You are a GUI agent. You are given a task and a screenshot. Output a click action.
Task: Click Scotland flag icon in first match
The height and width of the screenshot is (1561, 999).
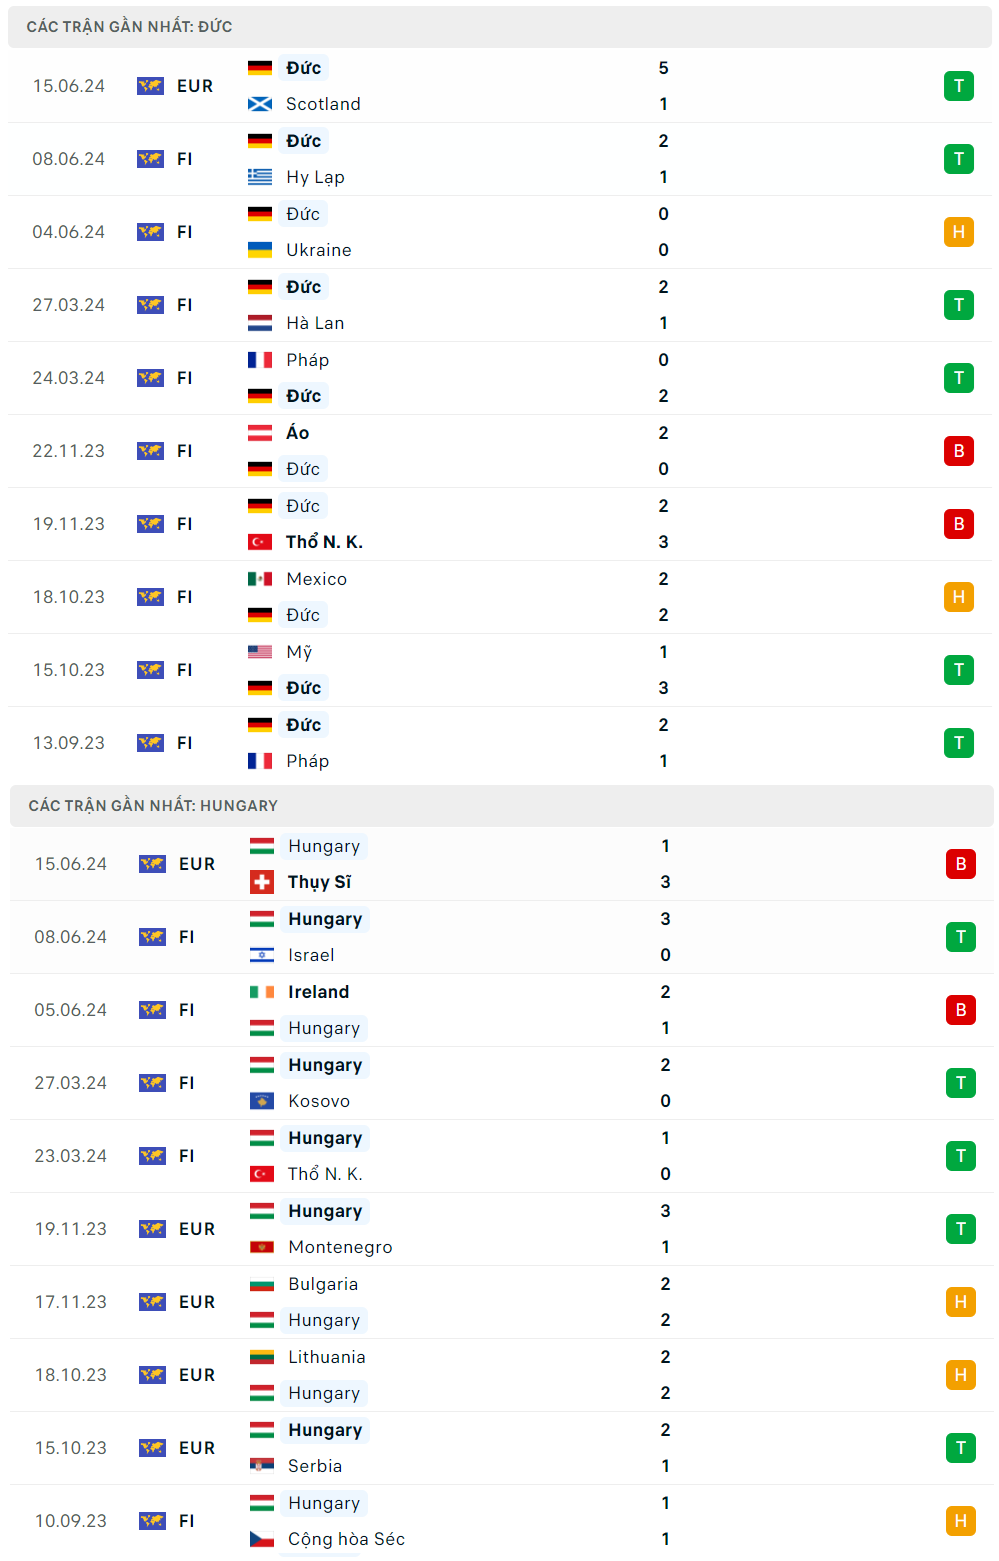point(260,104)
